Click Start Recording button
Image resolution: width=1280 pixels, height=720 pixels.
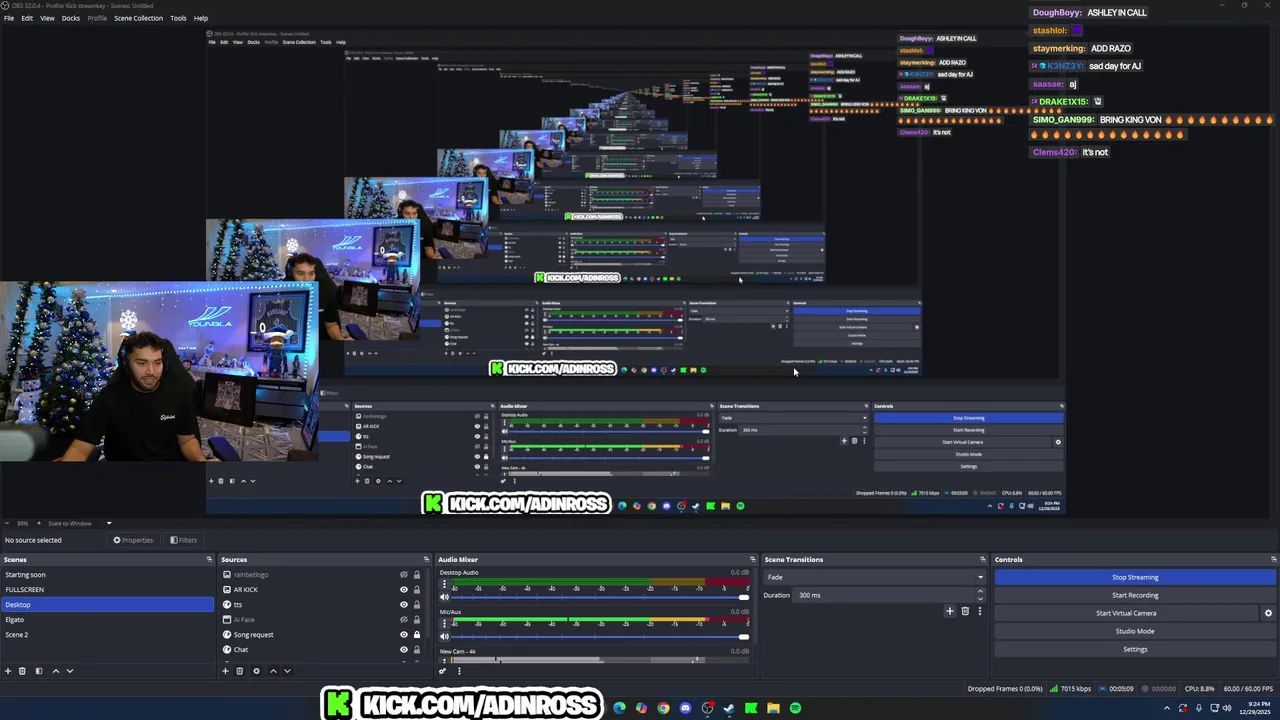pyautogui.click(x=1135, y=595)
